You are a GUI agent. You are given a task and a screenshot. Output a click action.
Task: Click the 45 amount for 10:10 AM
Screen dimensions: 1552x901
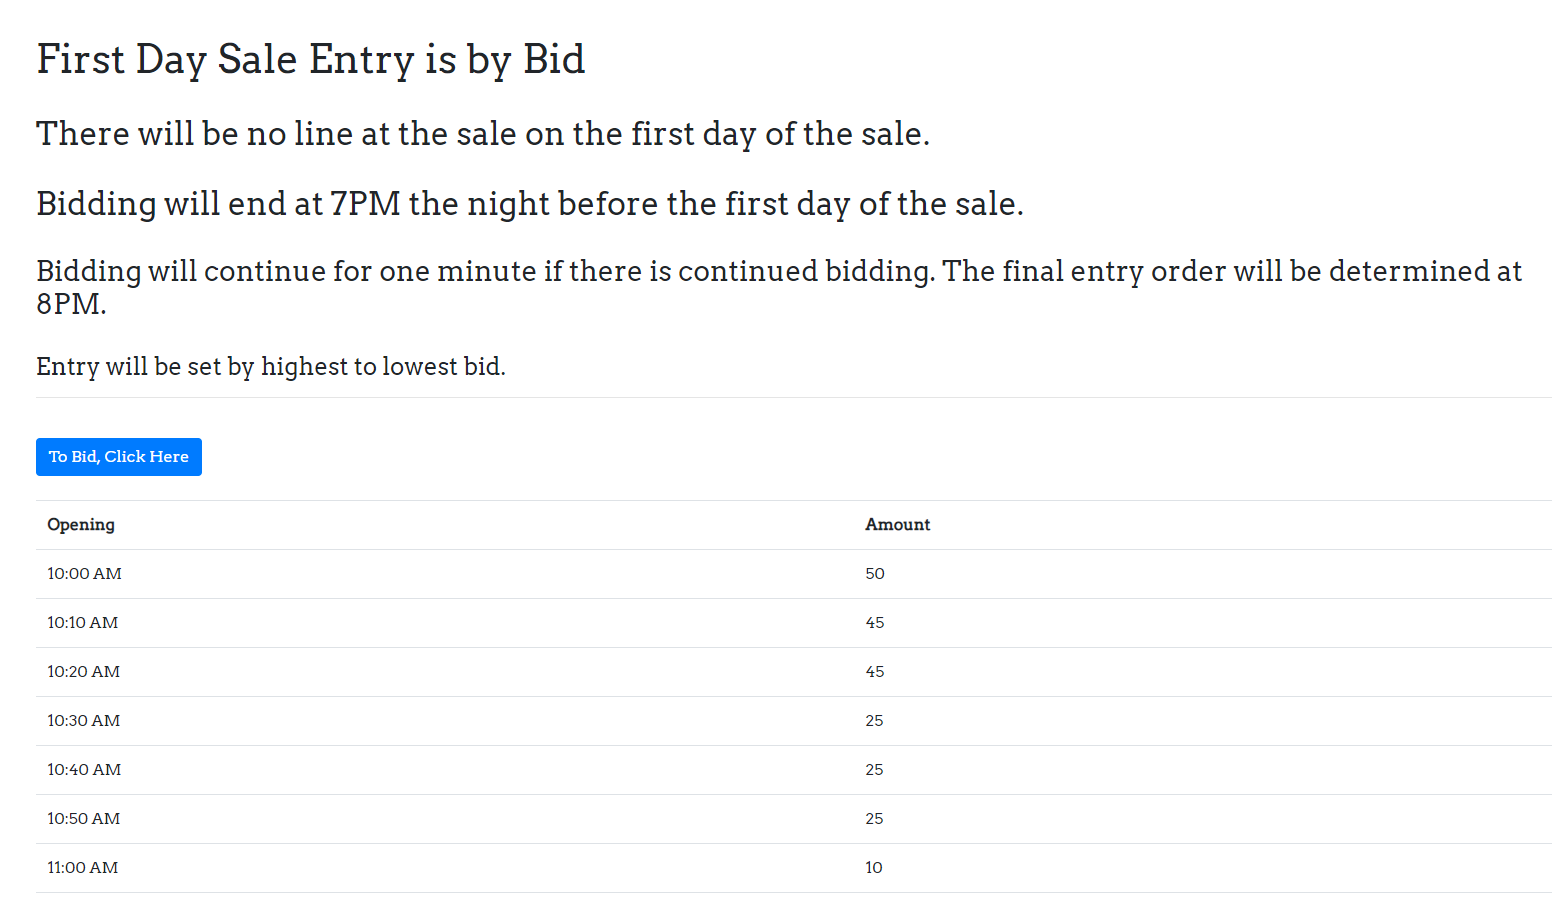pyautogui.click(x=875, y=623)
